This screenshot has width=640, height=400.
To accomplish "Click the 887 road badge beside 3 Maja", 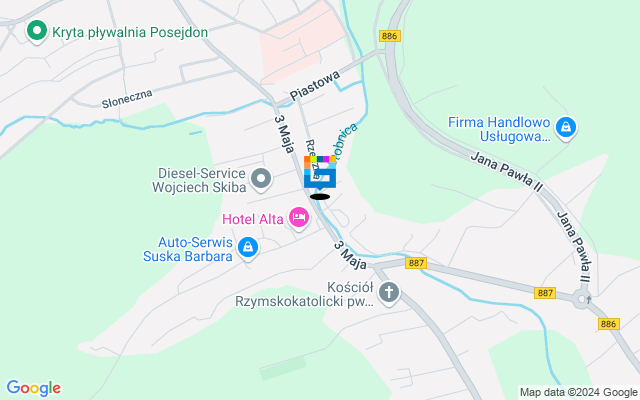I will tap(416, 263).
